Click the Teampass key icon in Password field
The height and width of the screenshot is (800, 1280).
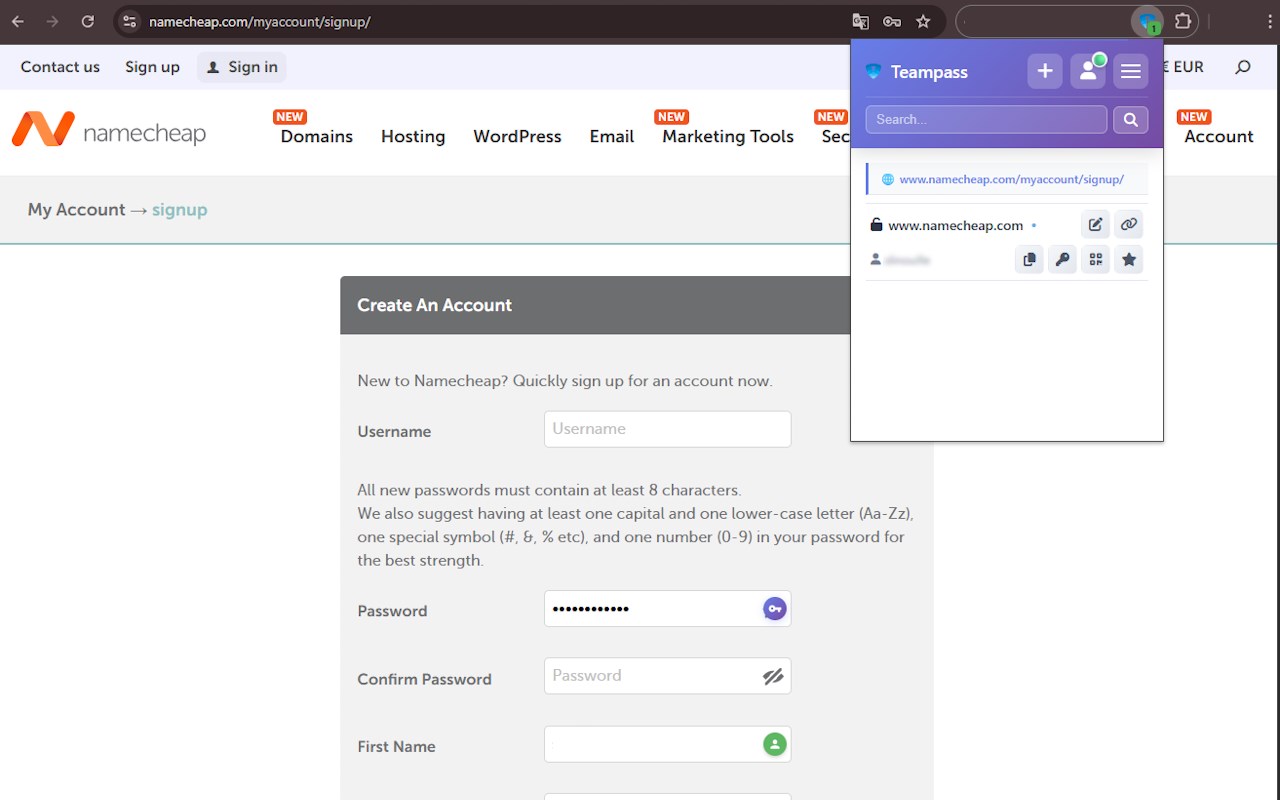coord(774,608)
